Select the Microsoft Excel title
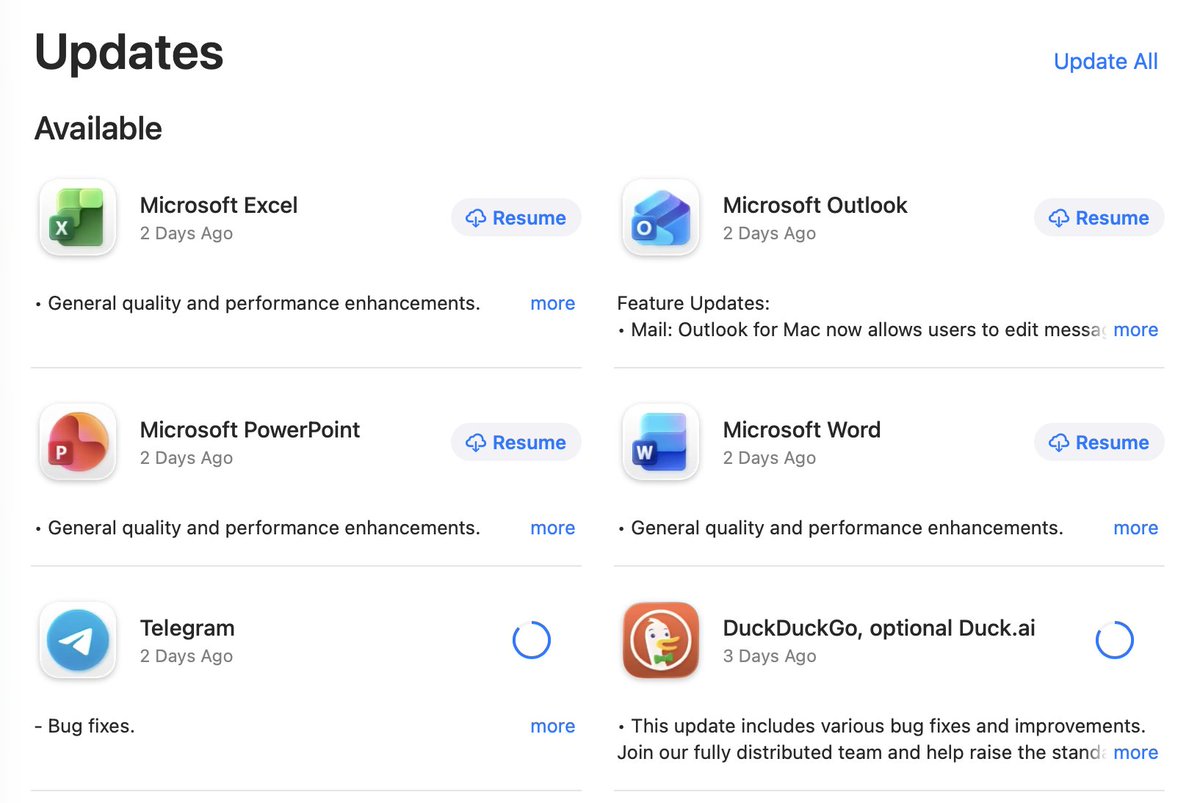The image size is (1200, 803). click(x=219, y=205)
